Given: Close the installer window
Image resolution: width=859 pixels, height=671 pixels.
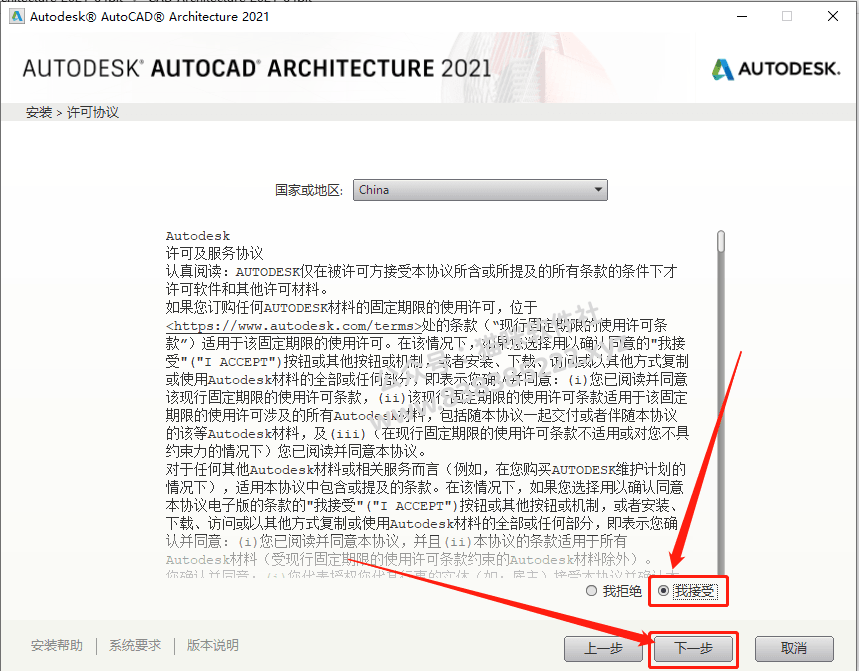Looking at the screenshot, I should [833, 16].
